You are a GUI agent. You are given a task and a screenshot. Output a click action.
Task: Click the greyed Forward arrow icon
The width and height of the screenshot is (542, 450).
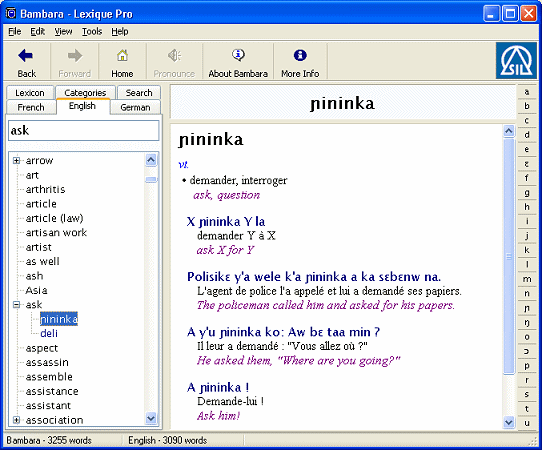pos(74,55)
